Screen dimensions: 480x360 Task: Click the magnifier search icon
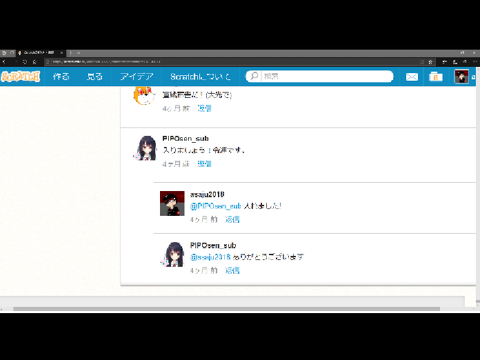click(x=254, y=76)
